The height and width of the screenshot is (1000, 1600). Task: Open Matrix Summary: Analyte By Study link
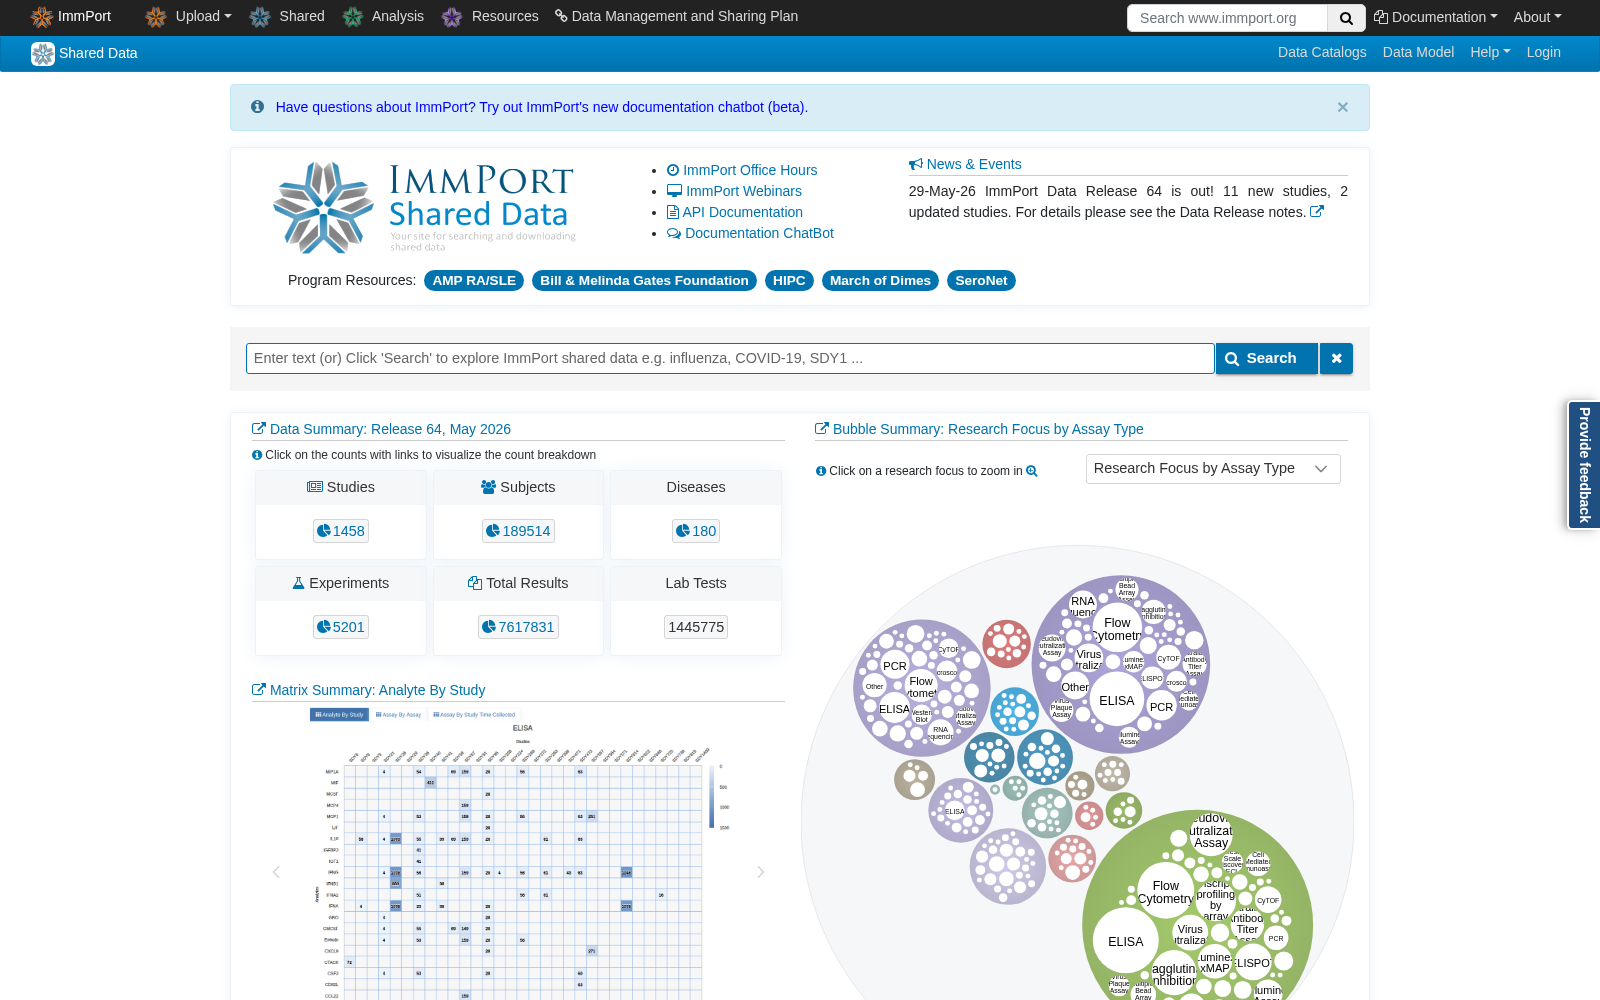369,690
